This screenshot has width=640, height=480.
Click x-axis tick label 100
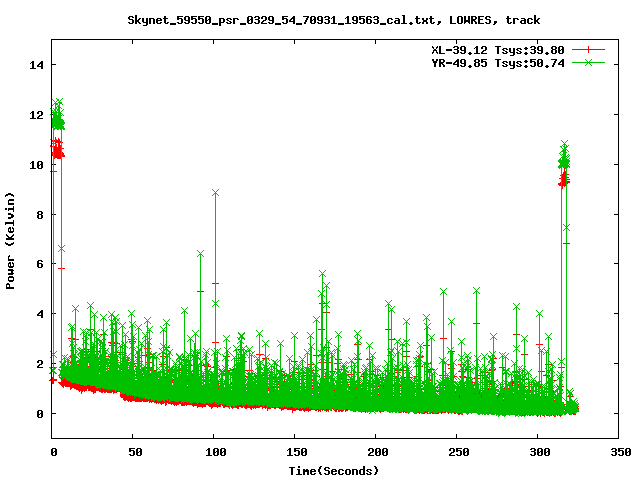pyautogui.click(x=216, y=452)
